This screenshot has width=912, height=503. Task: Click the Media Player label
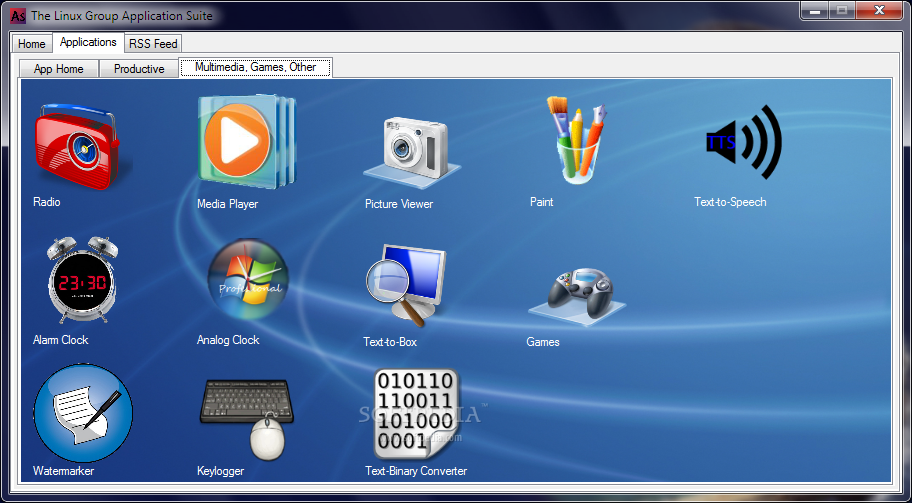(x=227, y=205)
